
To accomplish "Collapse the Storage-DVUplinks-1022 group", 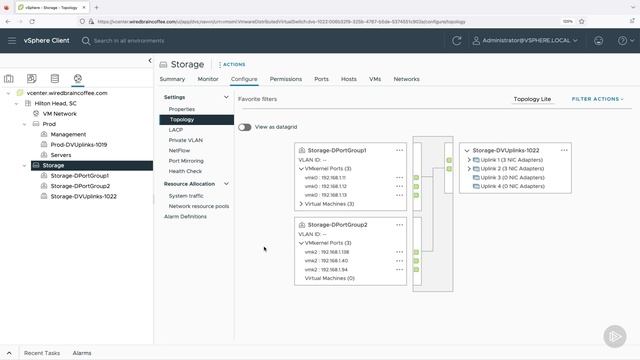I will pos(467,151).
